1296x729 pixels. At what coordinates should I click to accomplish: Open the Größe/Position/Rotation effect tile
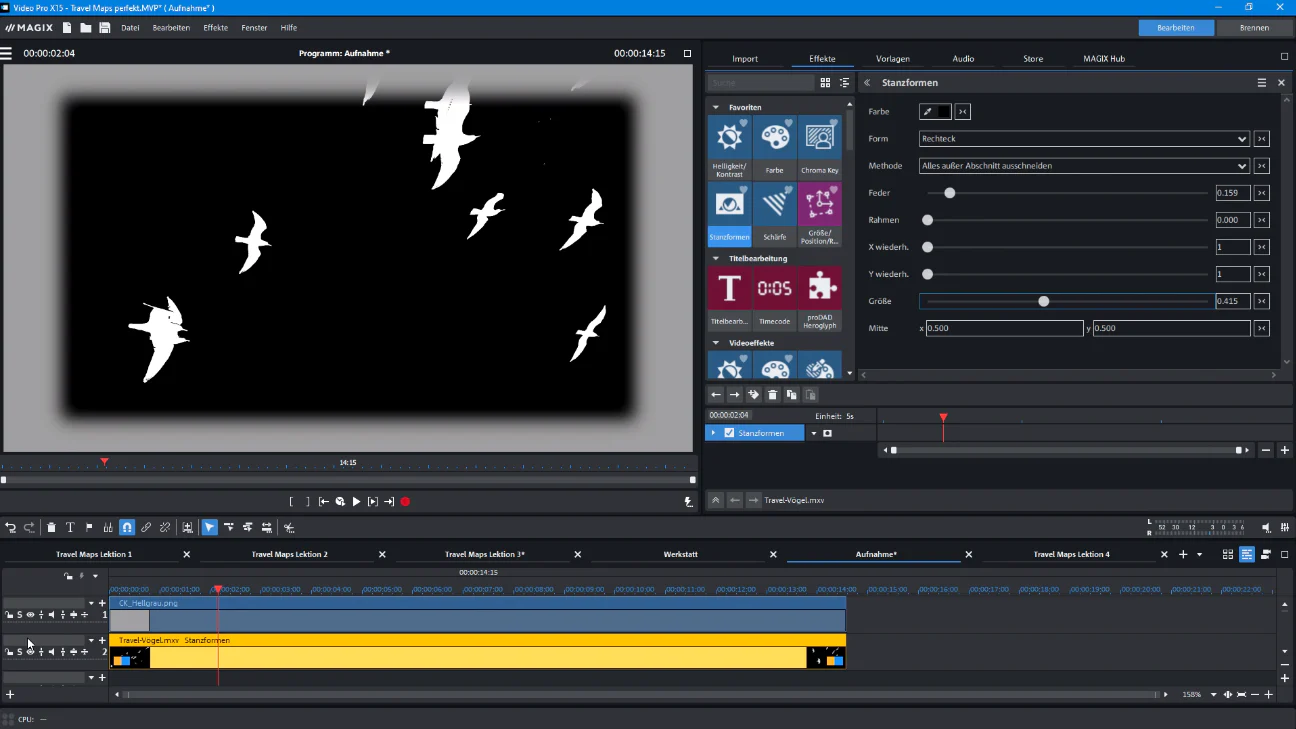[820, 215]
